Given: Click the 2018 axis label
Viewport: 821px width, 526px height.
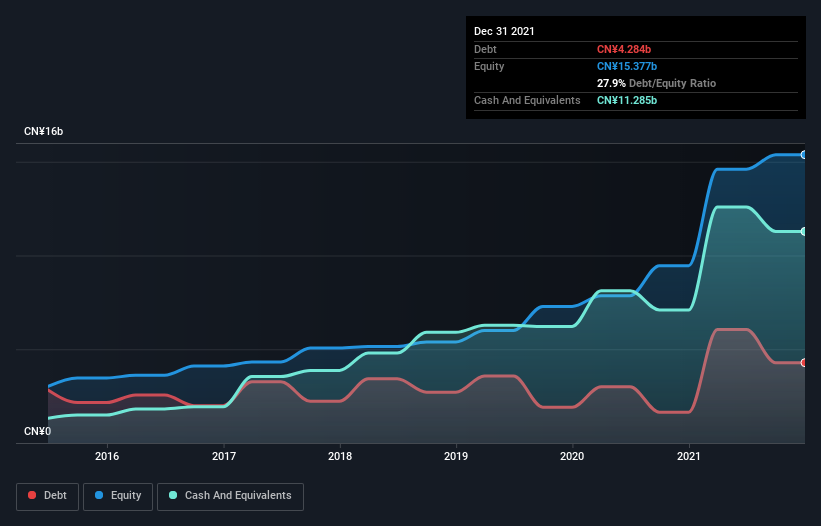Looking at the screenshot, I should [x=340, y=456].
